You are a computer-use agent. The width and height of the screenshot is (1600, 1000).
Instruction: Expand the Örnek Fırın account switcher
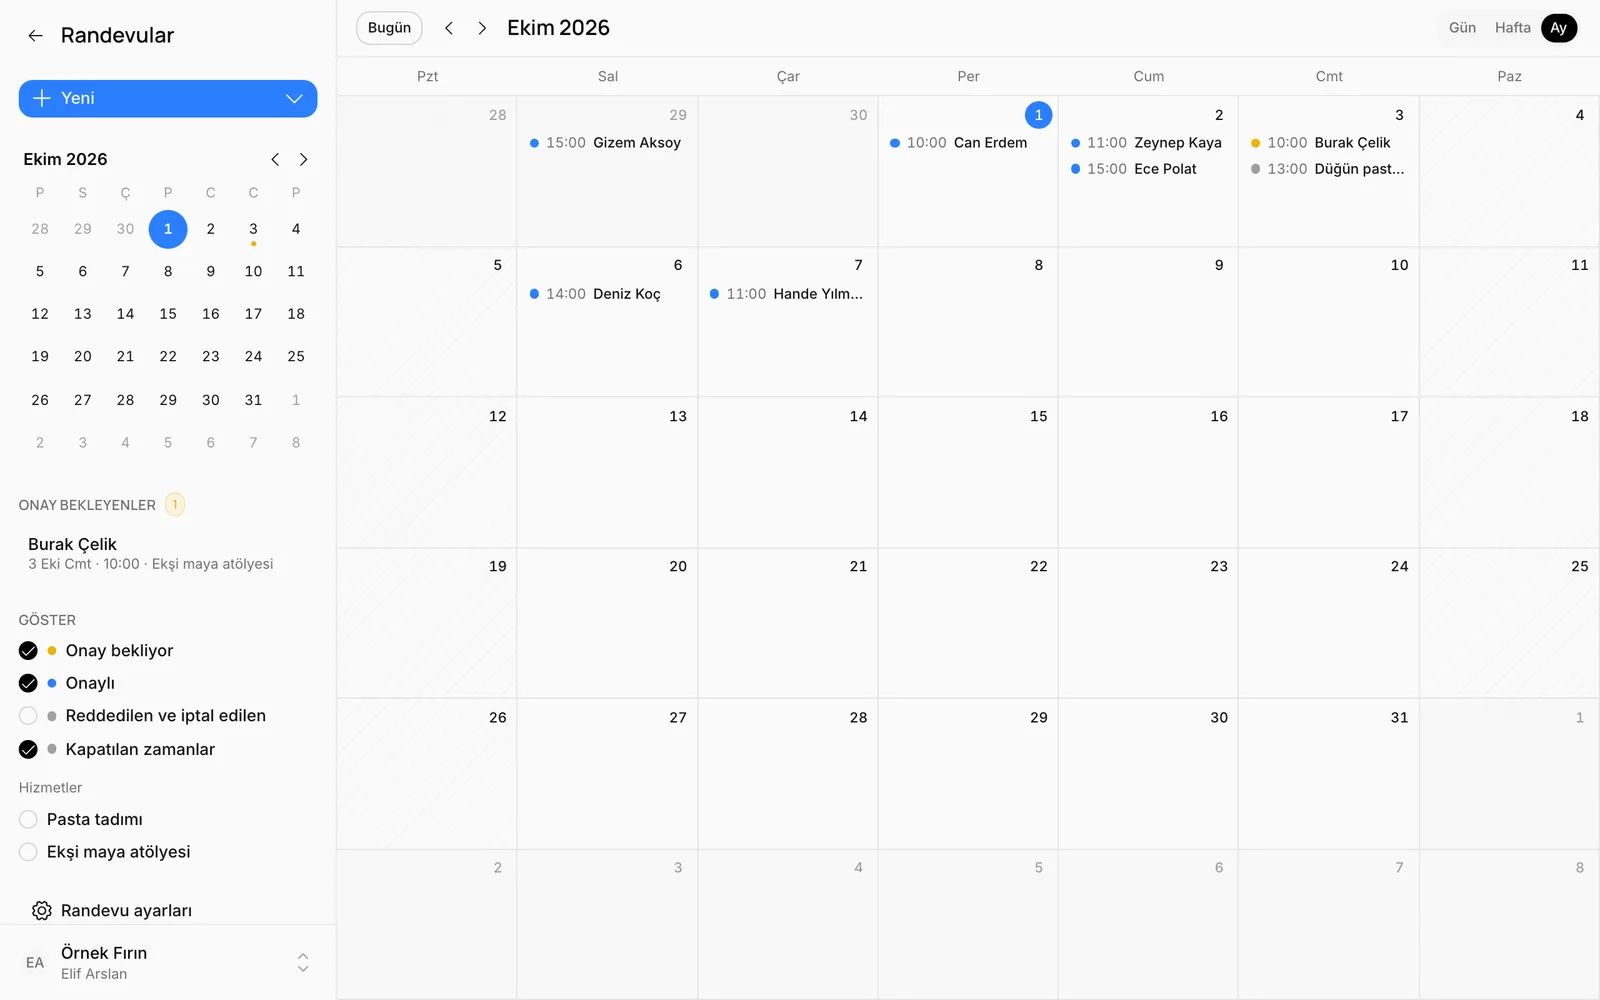[x=303, y=963]
